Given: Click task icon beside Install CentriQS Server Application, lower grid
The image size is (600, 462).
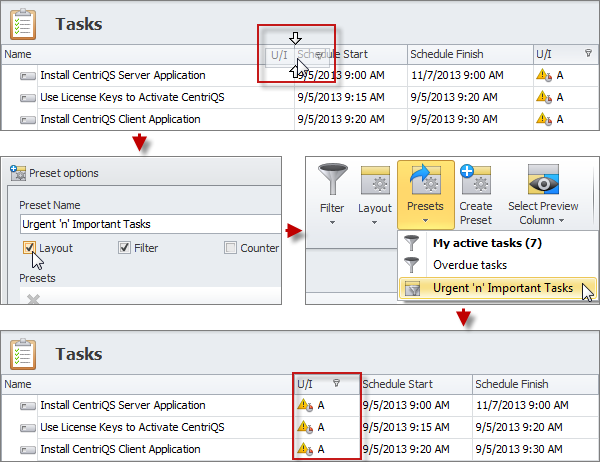Looking at the screenshot, I should coord(28,406).
